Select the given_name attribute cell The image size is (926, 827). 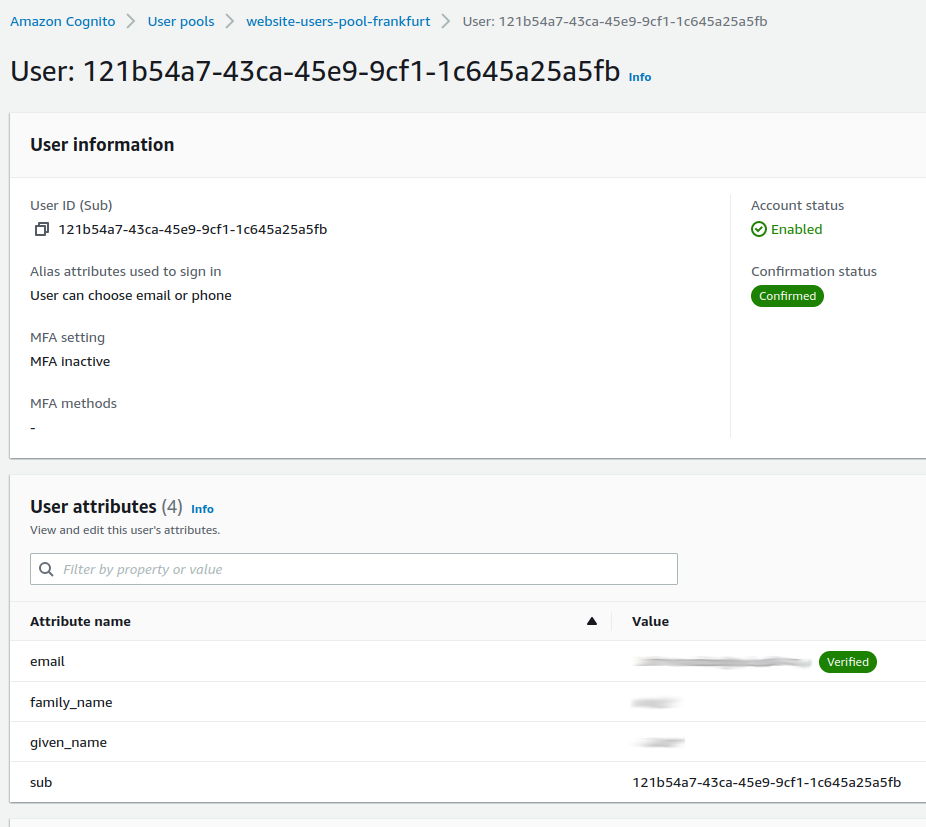tap(69, 743)
